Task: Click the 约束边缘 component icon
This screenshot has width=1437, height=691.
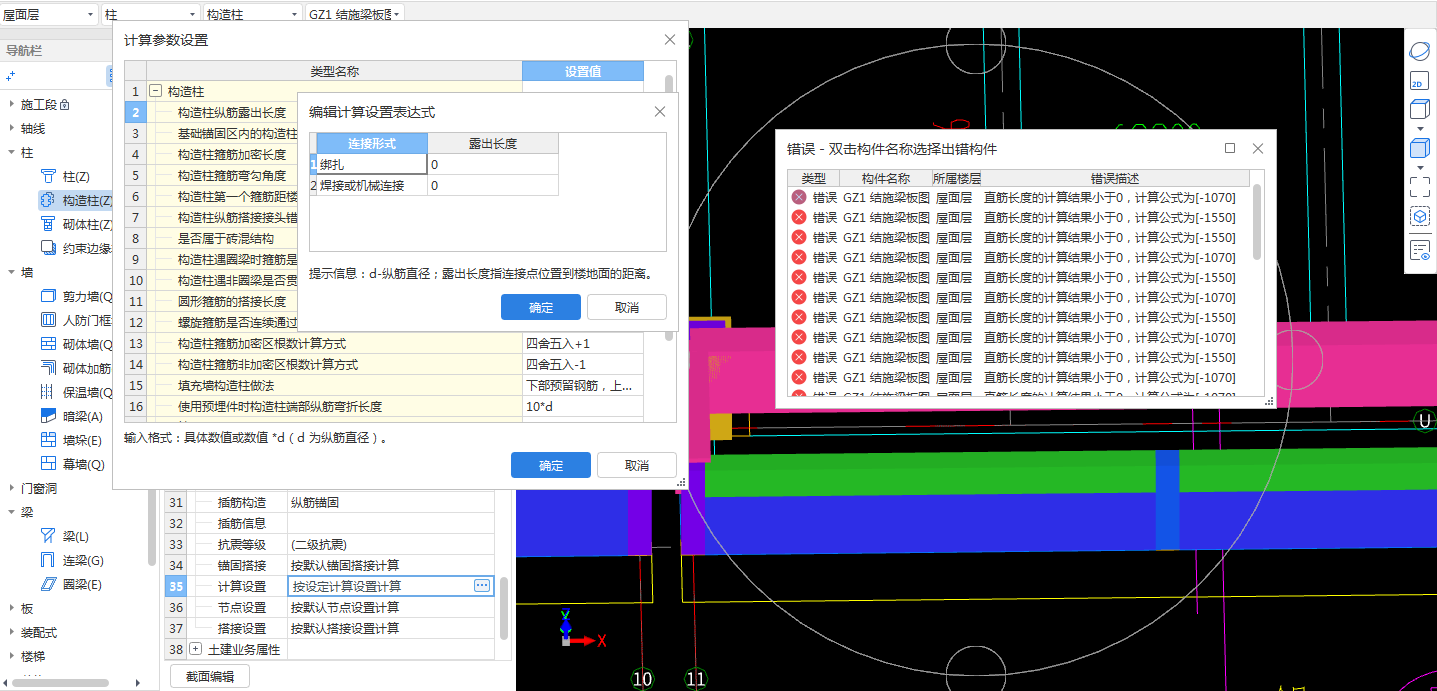Action: pyautogui.click(x=48, y=248)
